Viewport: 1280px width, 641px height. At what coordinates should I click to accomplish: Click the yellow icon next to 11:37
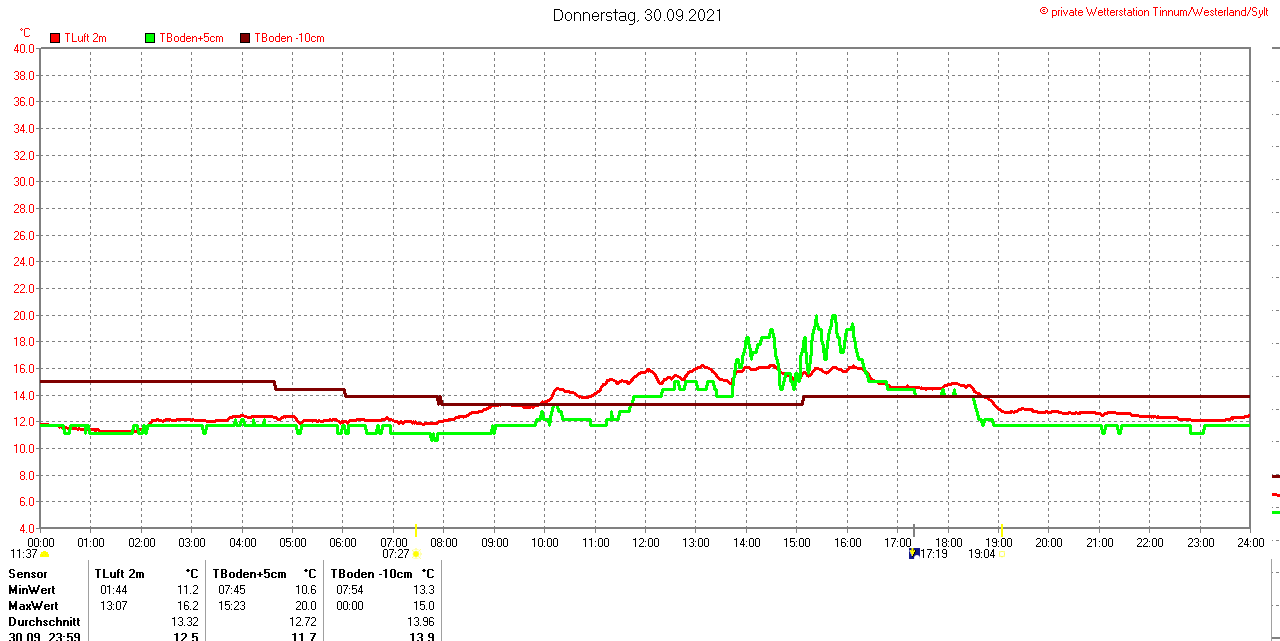pos(44,554)
